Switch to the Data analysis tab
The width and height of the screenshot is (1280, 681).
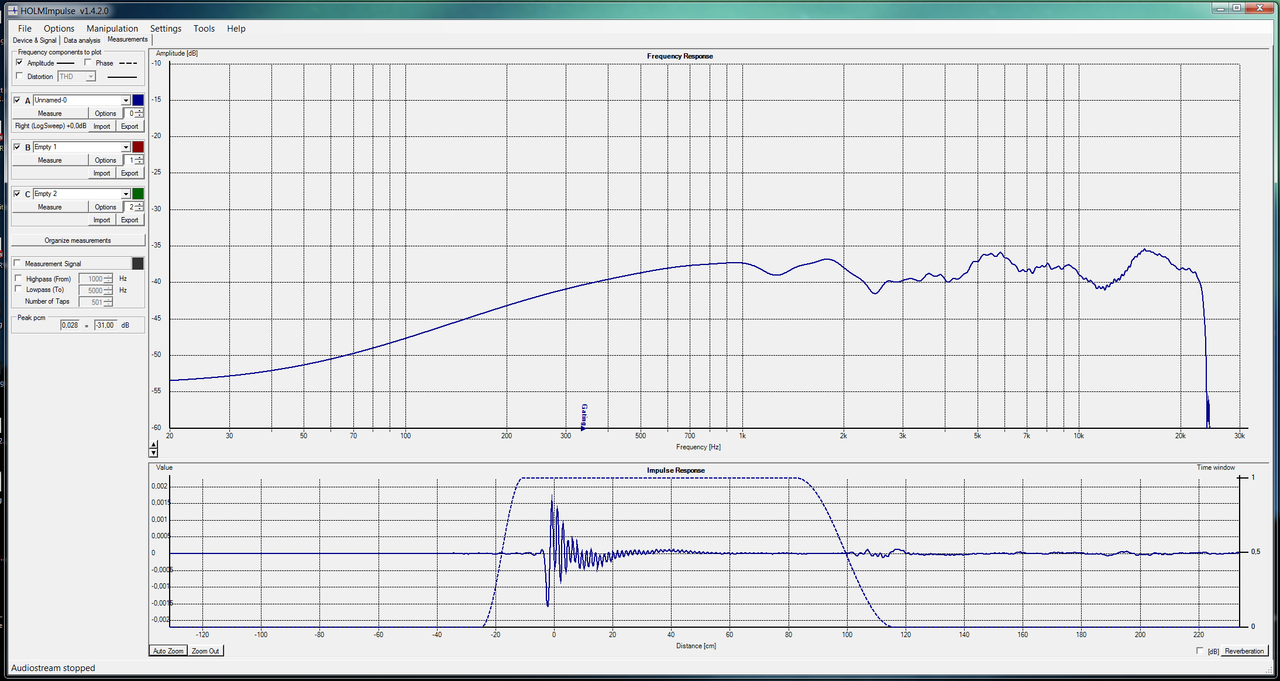[82, 40]
